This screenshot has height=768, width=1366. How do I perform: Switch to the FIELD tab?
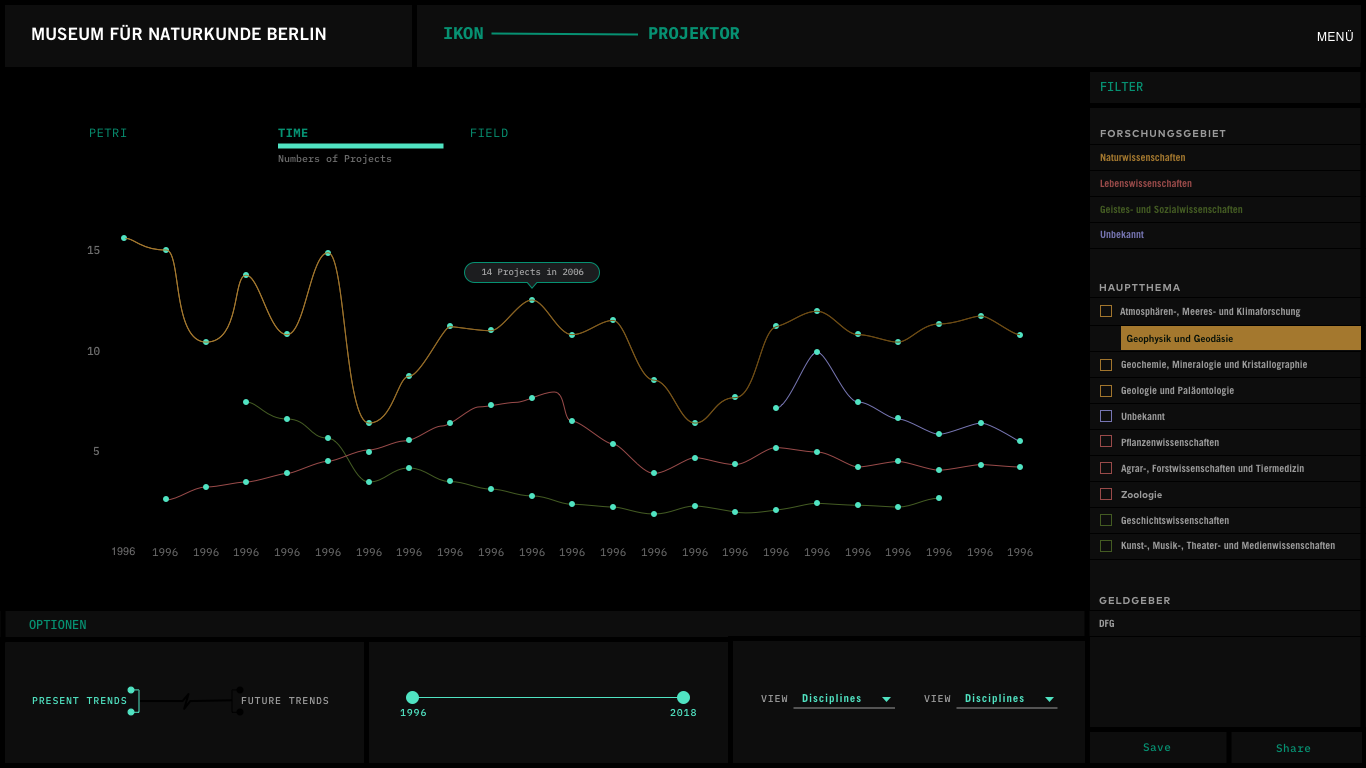coord(489,133)
